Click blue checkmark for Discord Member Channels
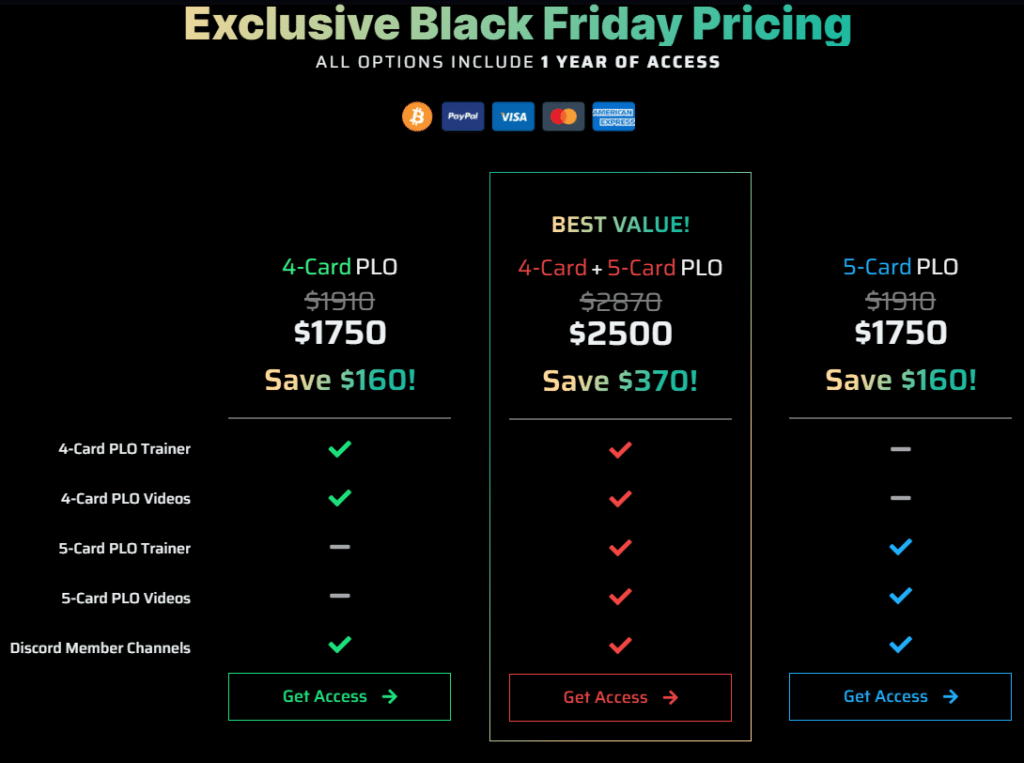The width and height of the screenshot is (1024, 763). point(900,645)
